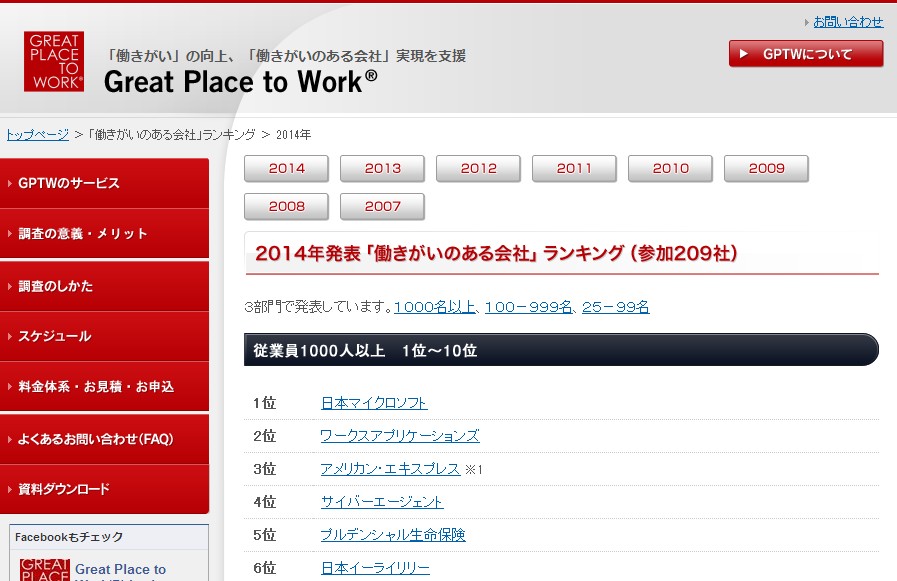
Task: Open よくあるお問い合わせ(FAQ) sidebar menu
Action: pyautogui.click(x=104, y=439)
